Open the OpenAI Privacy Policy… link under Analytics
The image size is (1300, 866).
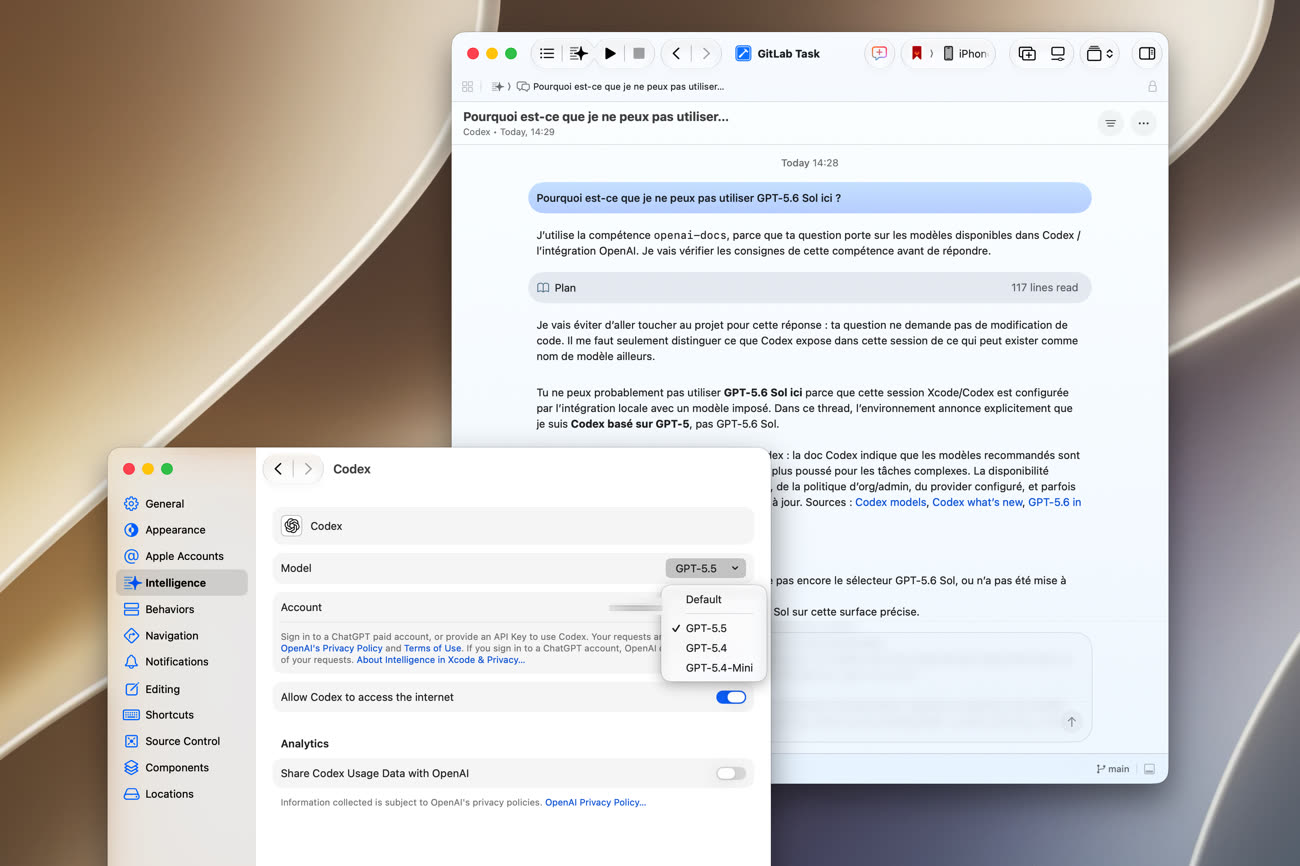pyautogui.click(x=596, y=802)
